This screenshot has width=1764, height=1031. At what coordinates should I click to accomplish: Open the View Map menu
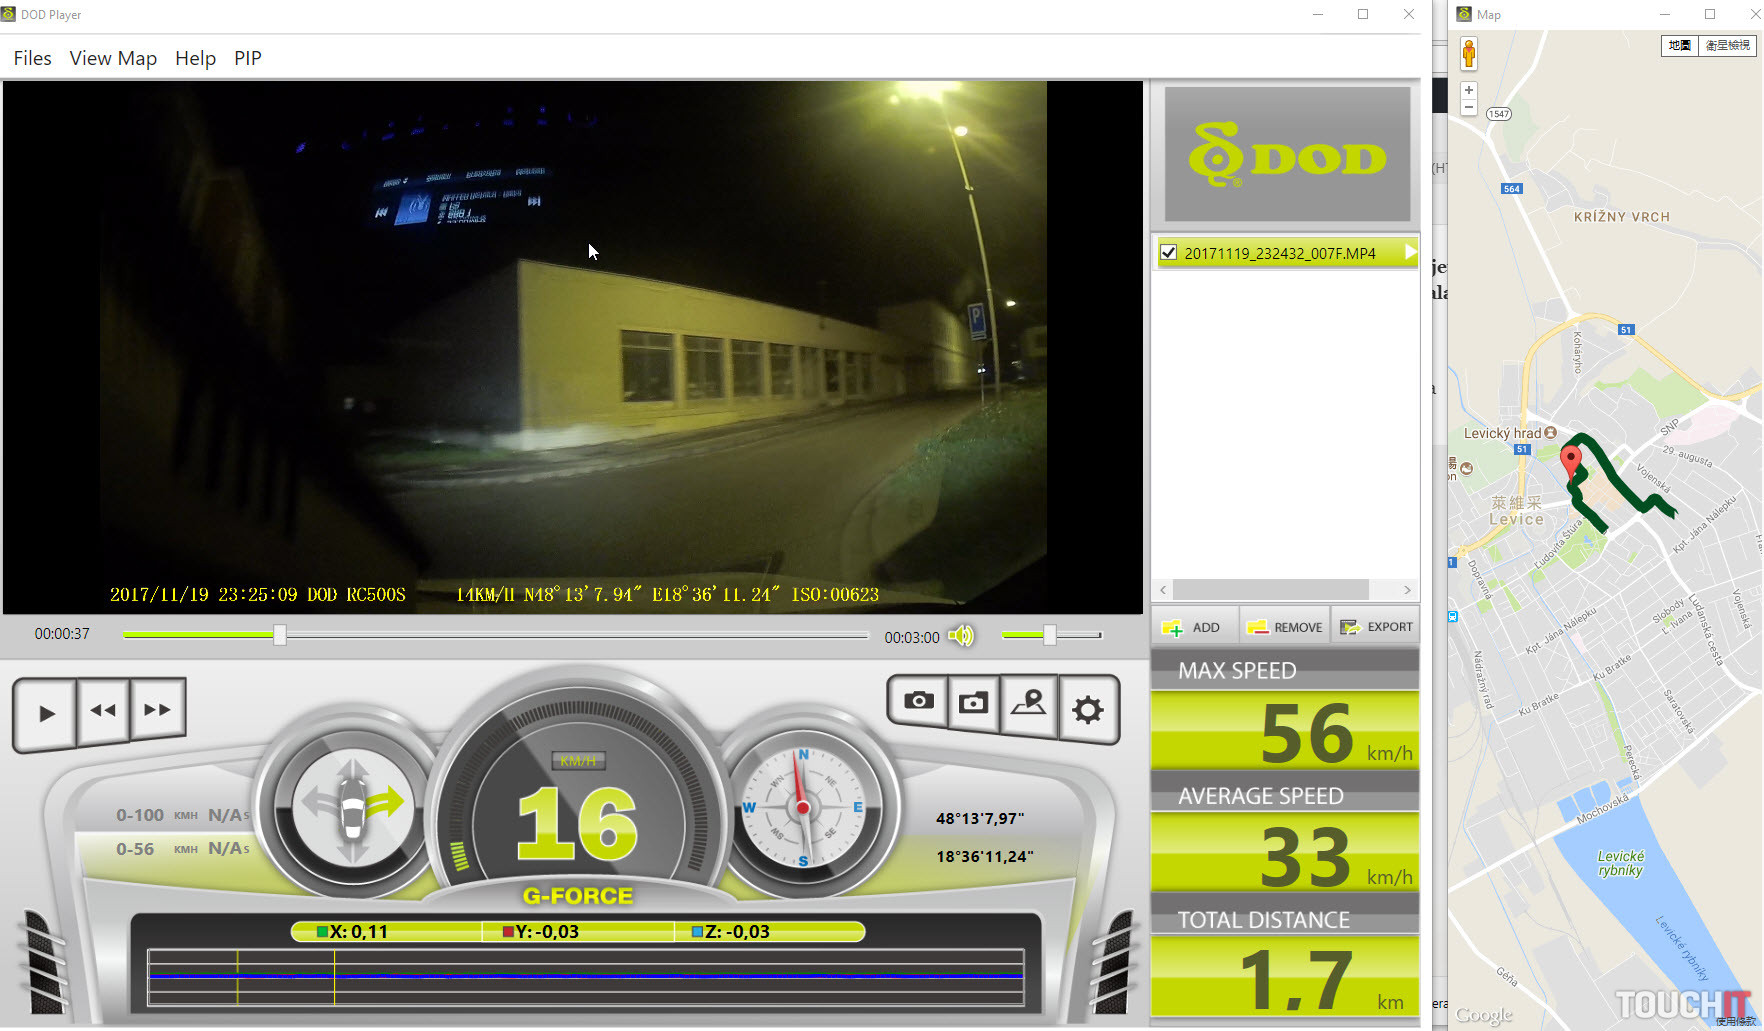[x=113, y=58]
